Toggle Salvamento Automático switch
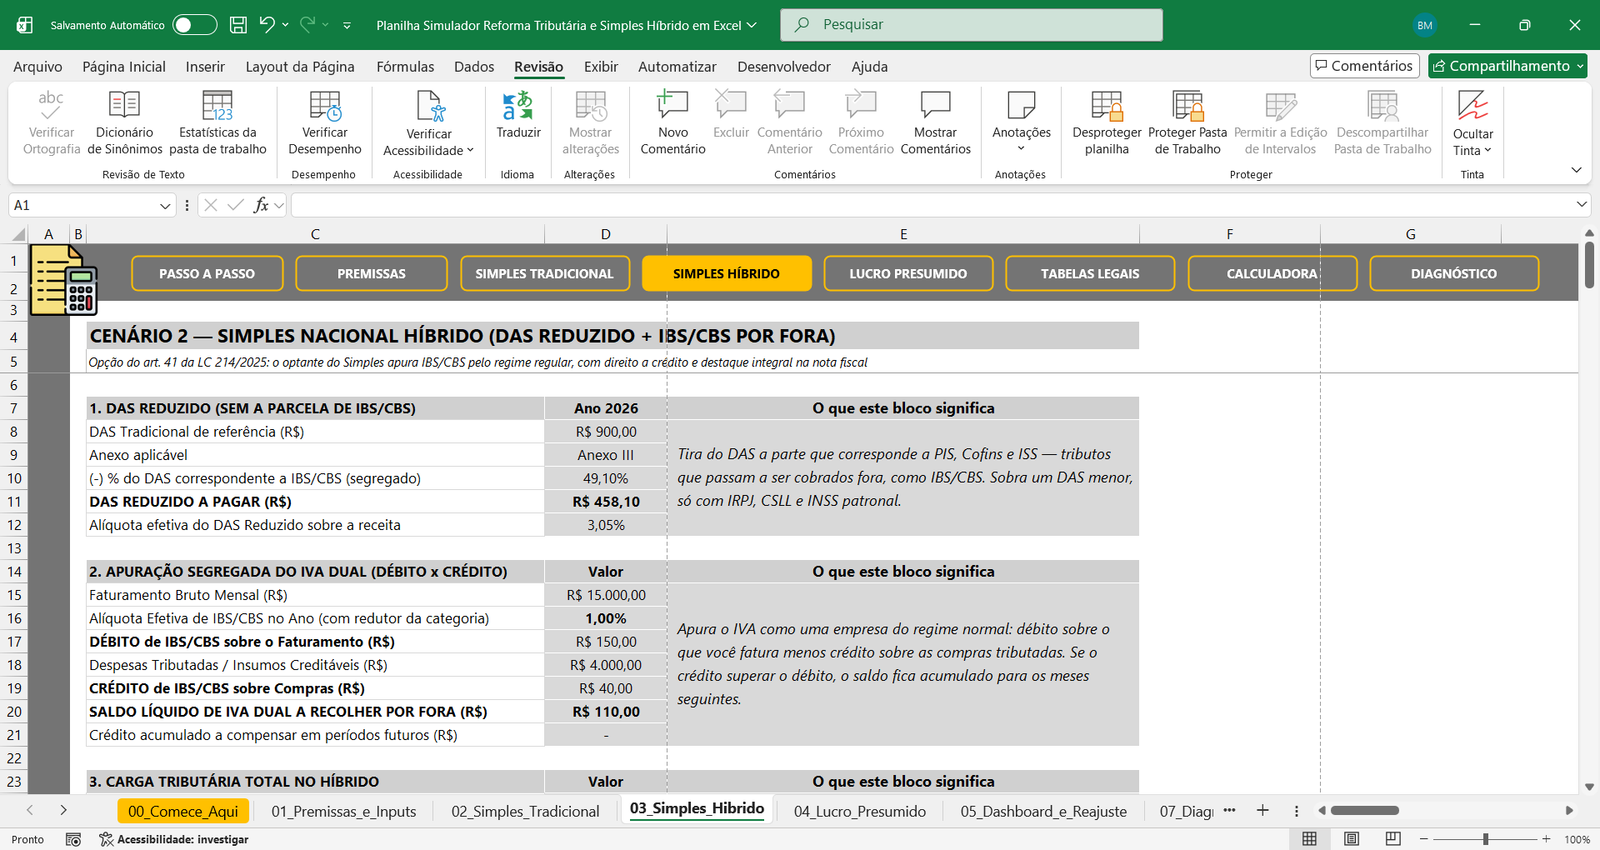The width and height of the screenshot is (1600, 850). tap(194, 25)
